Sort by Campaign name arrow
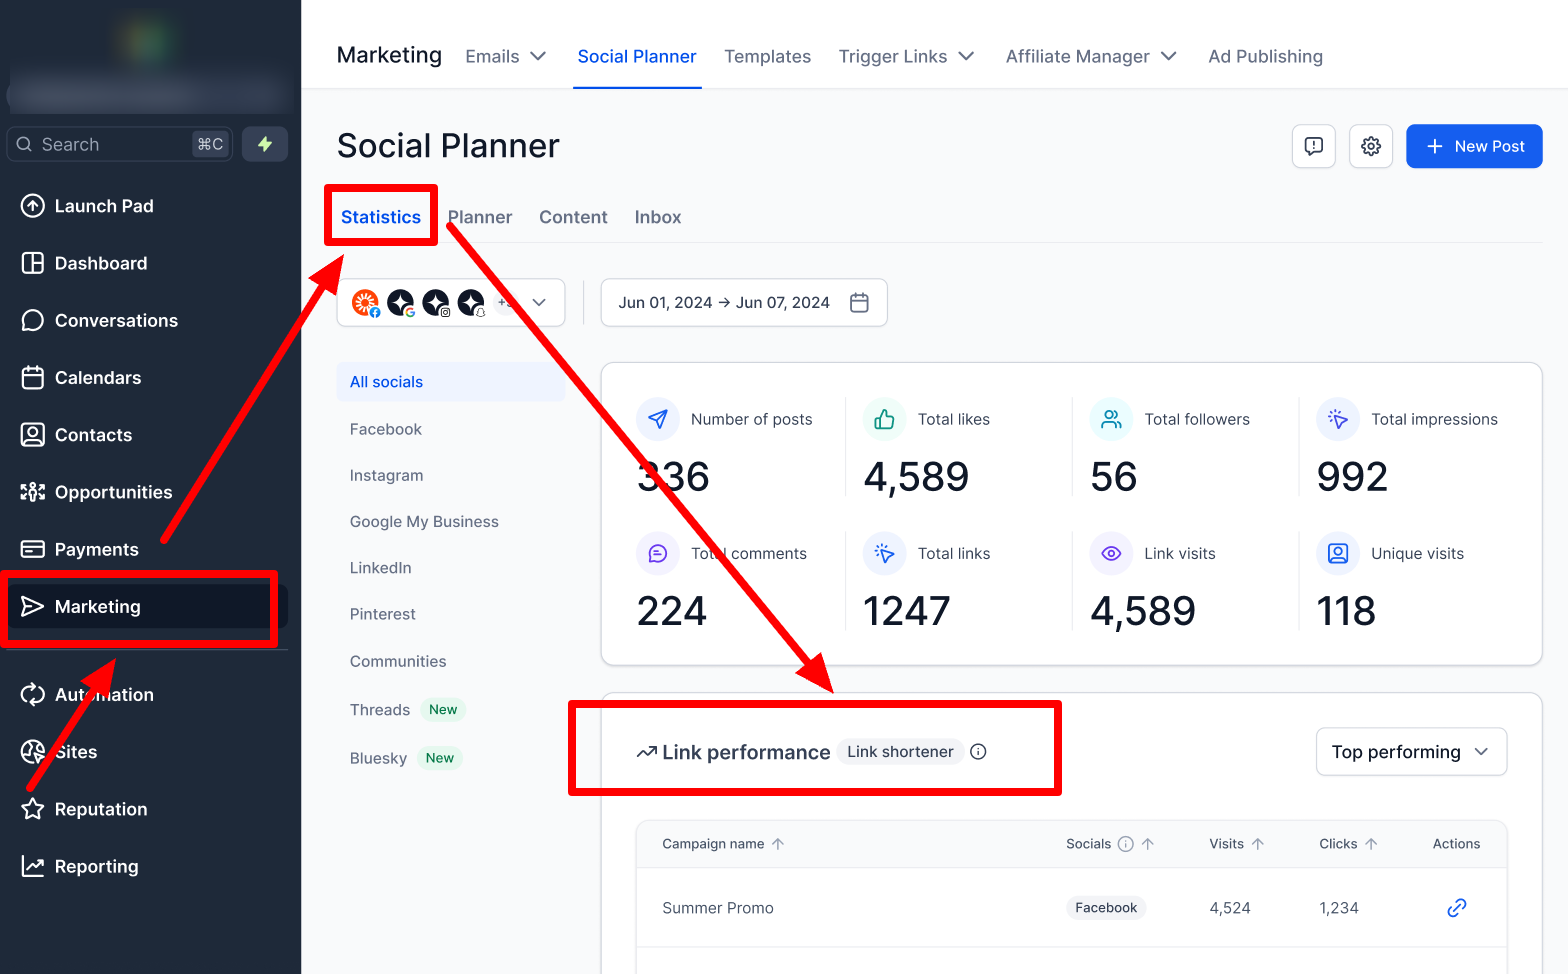 [778, 844]
